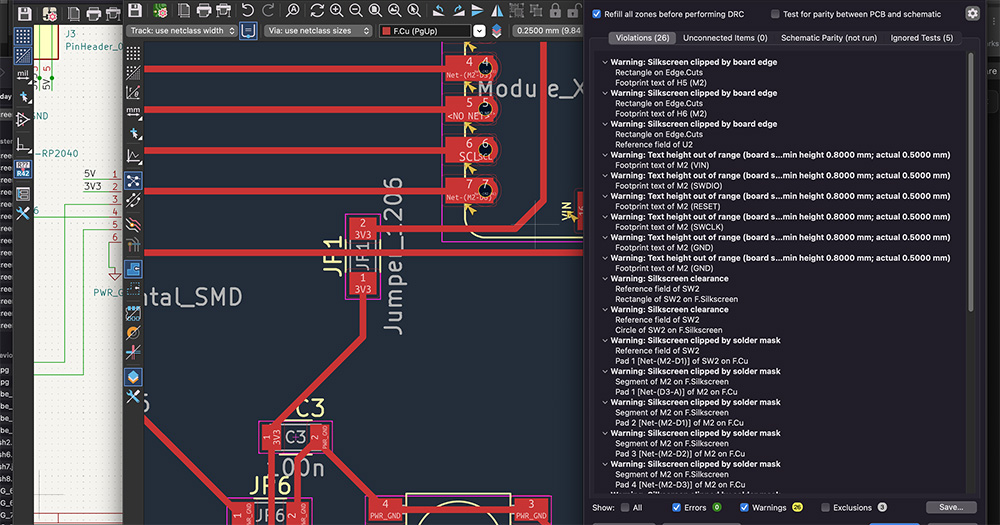Enable Refill all zones before performing DRC
Viewport: 1000px width, 525px height.
coord(596,13)
